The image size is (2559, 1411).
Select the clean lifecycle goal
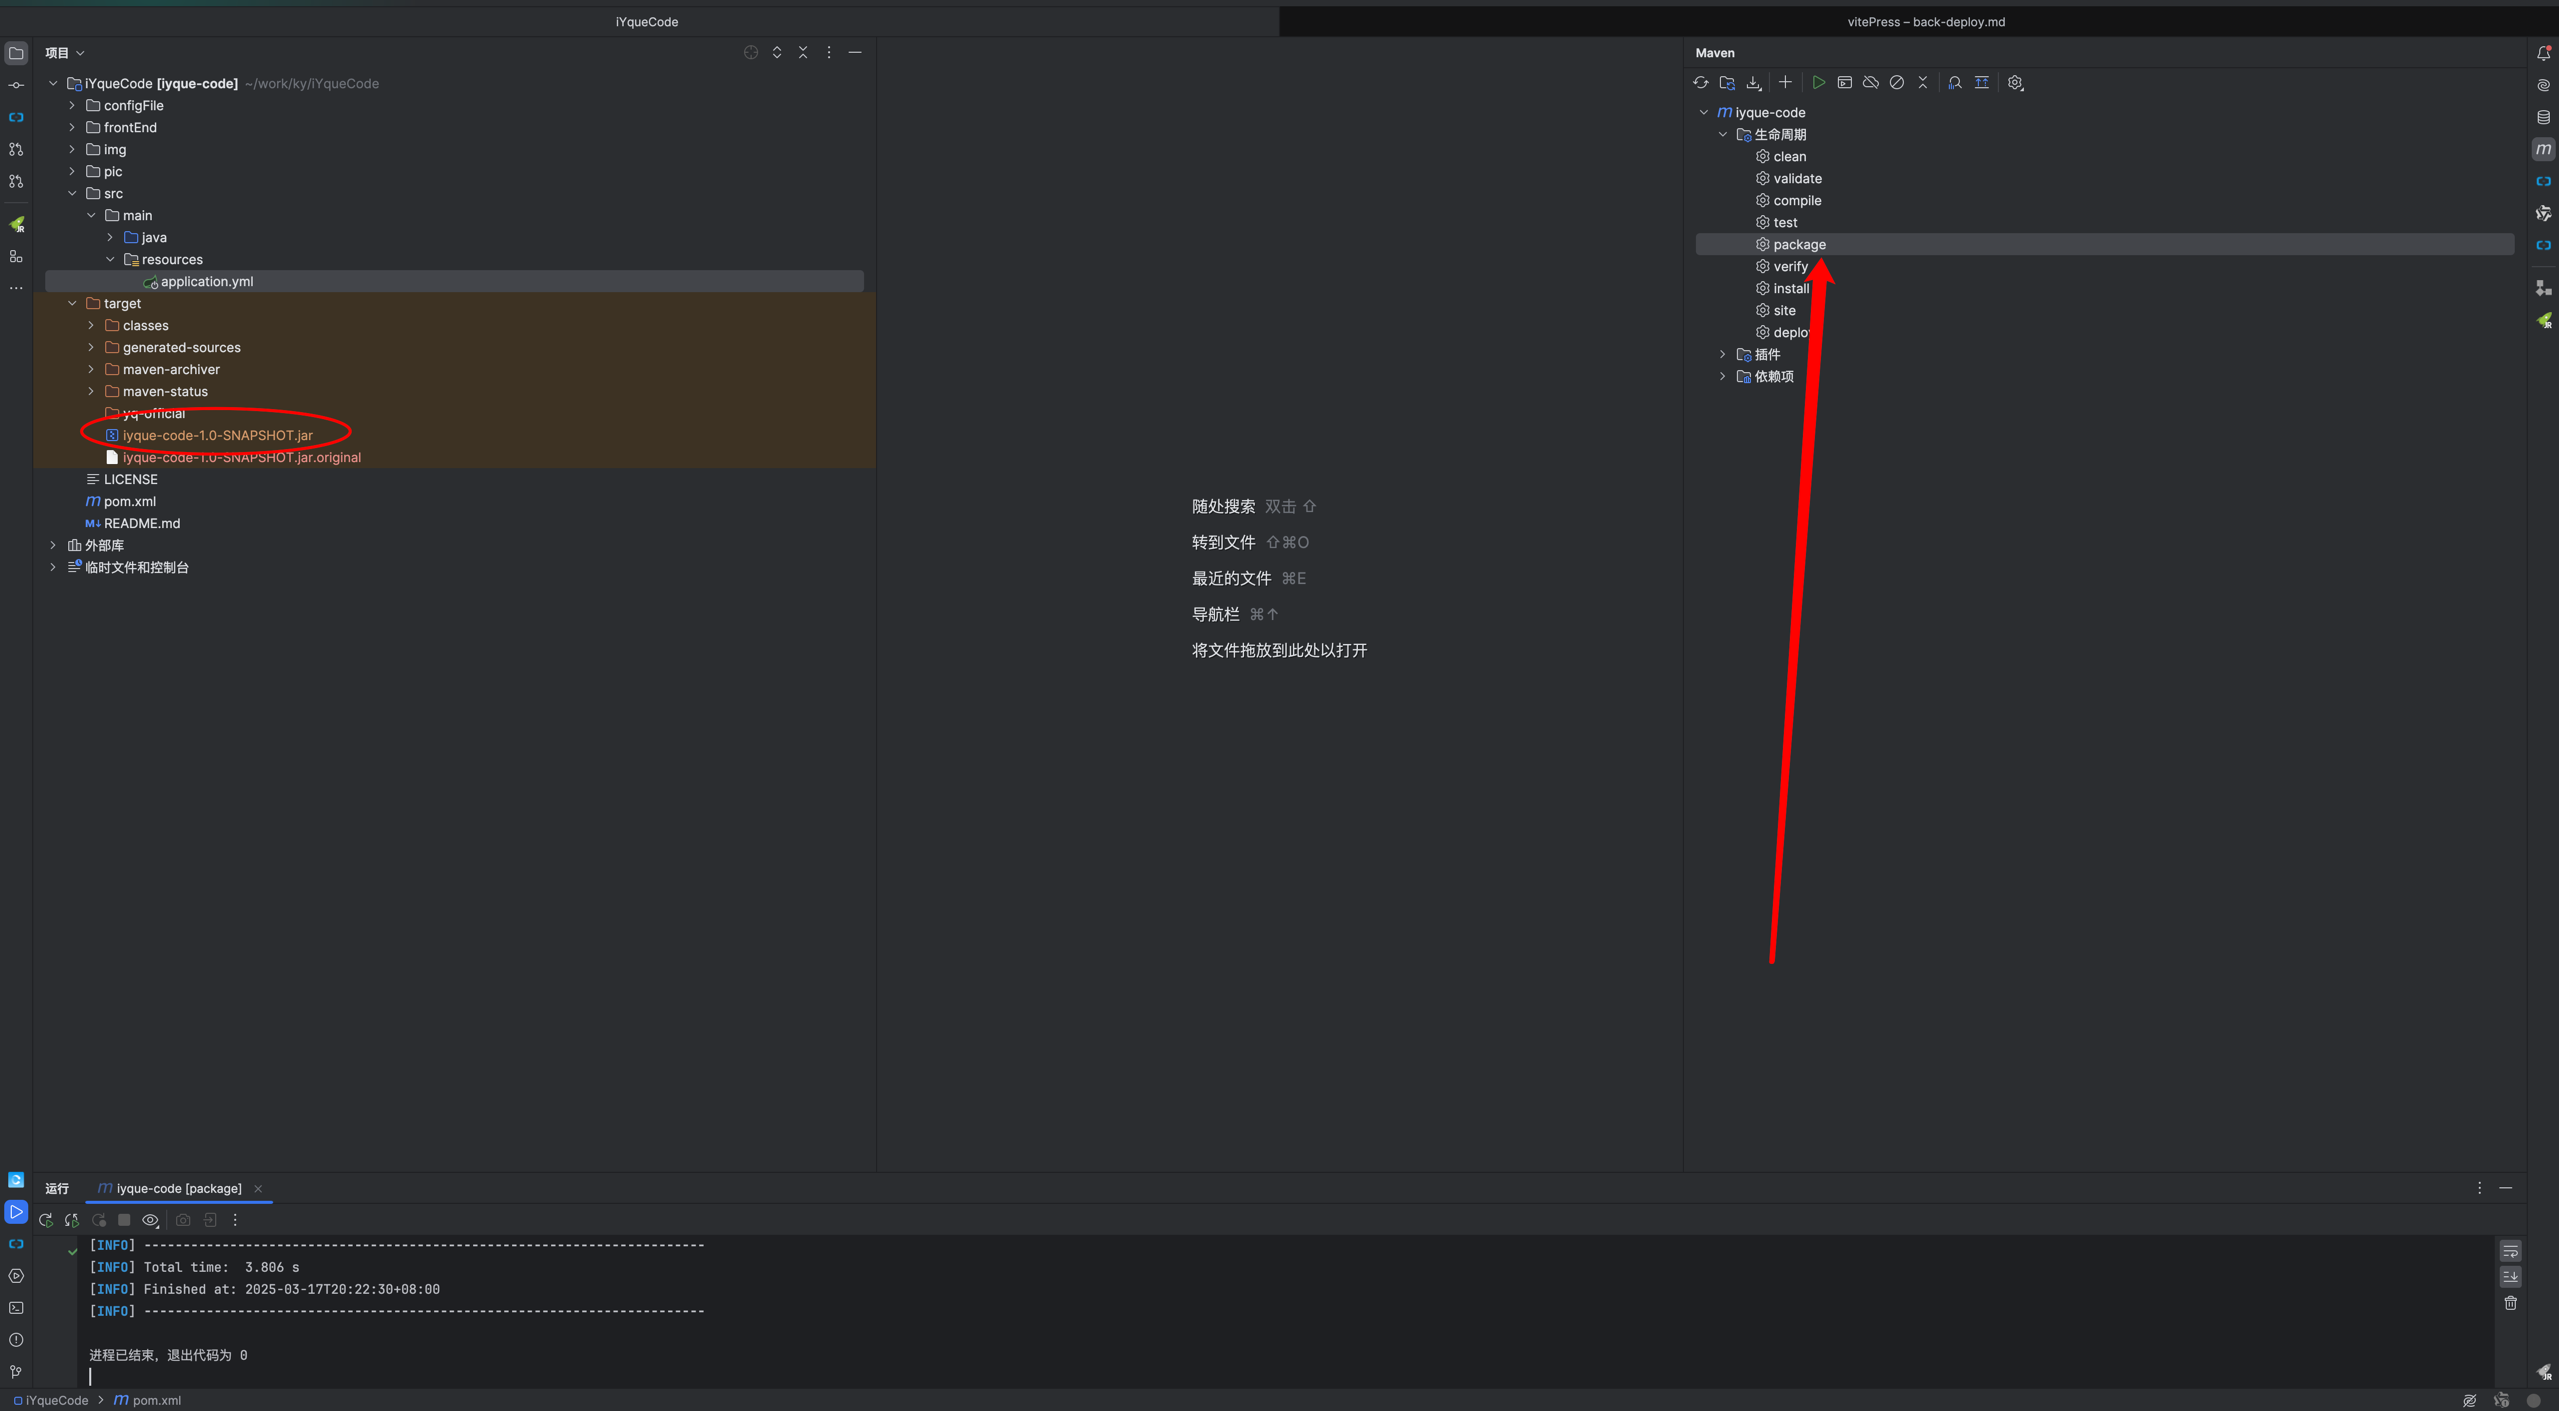point(1789,156)
